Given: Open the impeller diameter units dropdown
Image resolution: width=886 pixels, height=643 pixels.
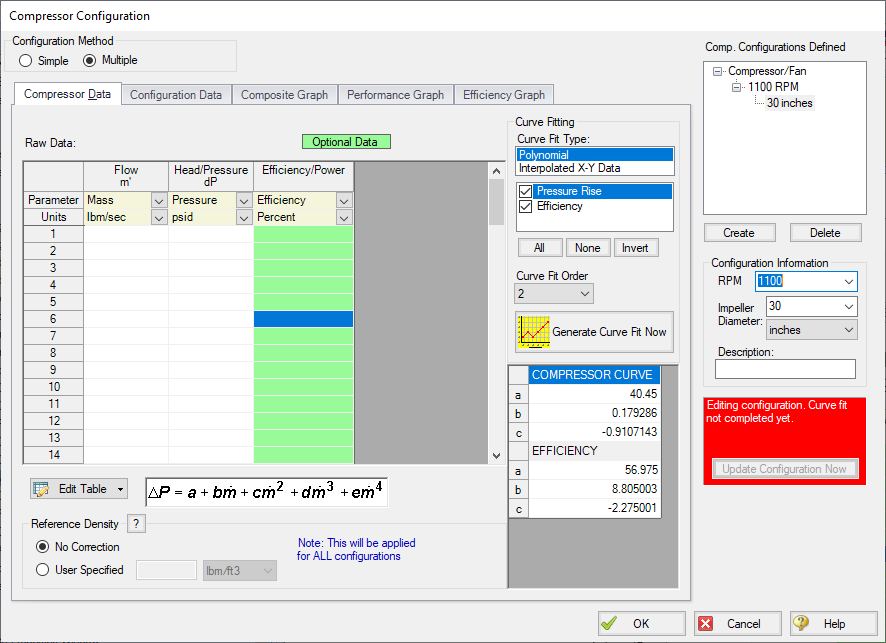Looking at the screenshot, I should [848, 330].
